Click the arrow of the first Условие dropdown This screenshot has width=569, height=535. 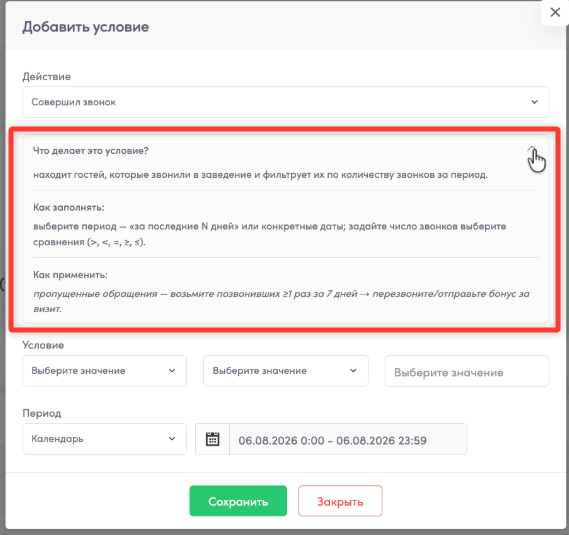172,371
